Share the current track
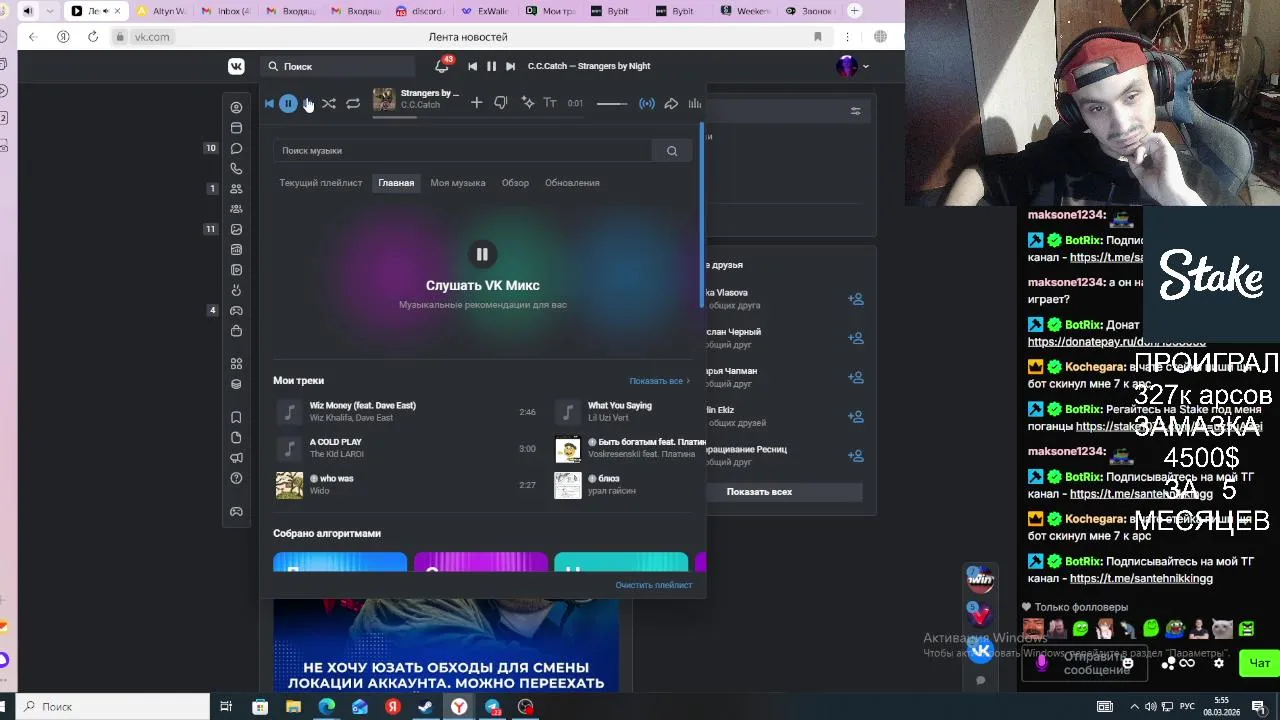 (x=671, y=103)
